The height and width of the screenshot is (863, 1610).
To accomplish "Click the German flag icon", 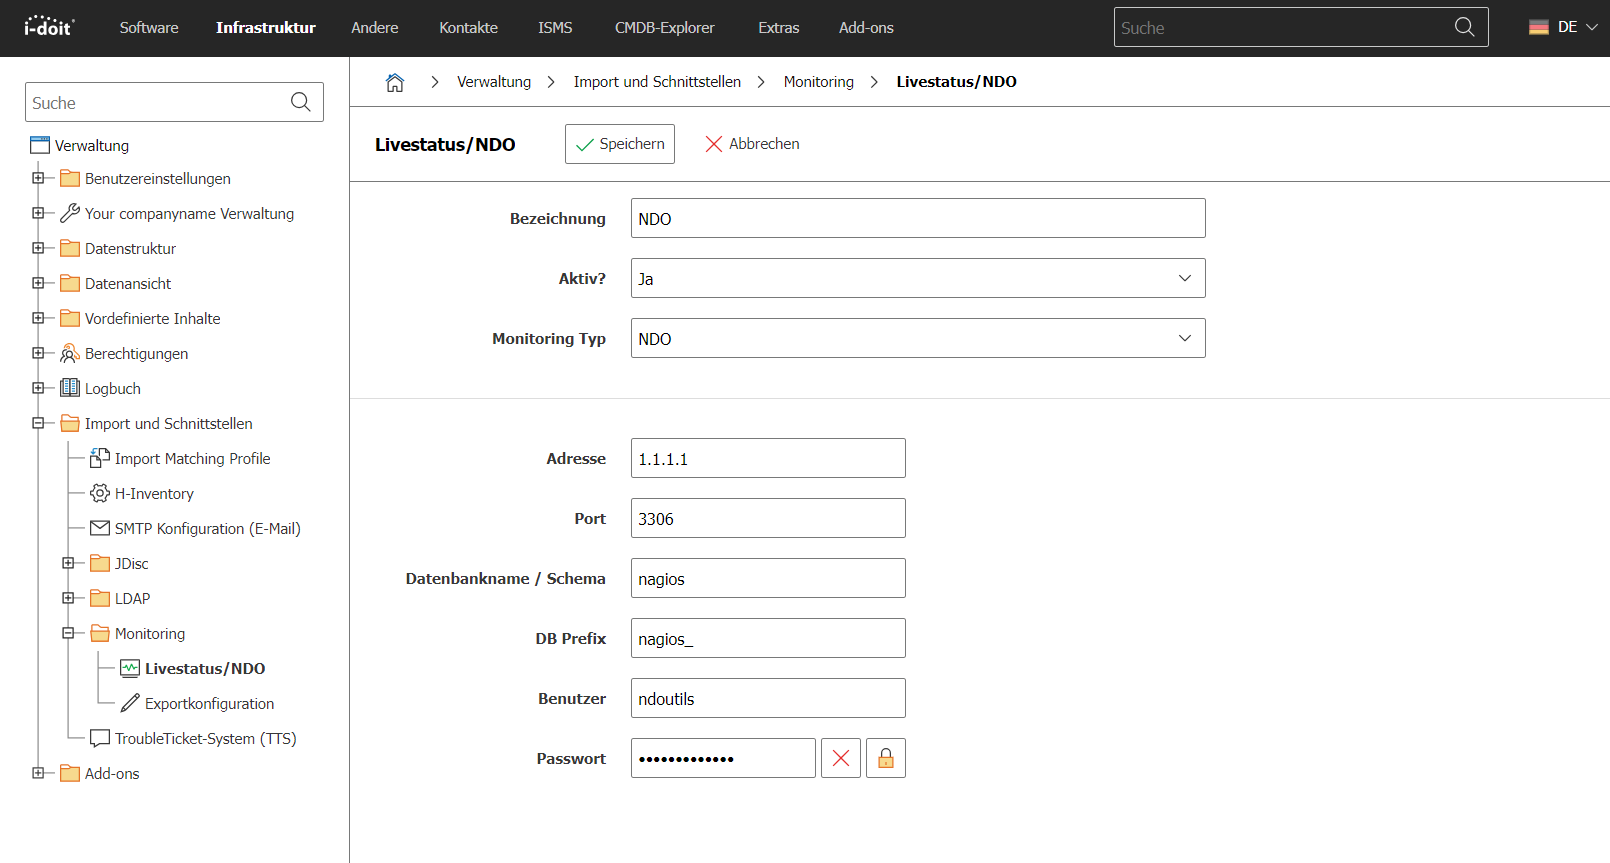I will pos(1539,27).
